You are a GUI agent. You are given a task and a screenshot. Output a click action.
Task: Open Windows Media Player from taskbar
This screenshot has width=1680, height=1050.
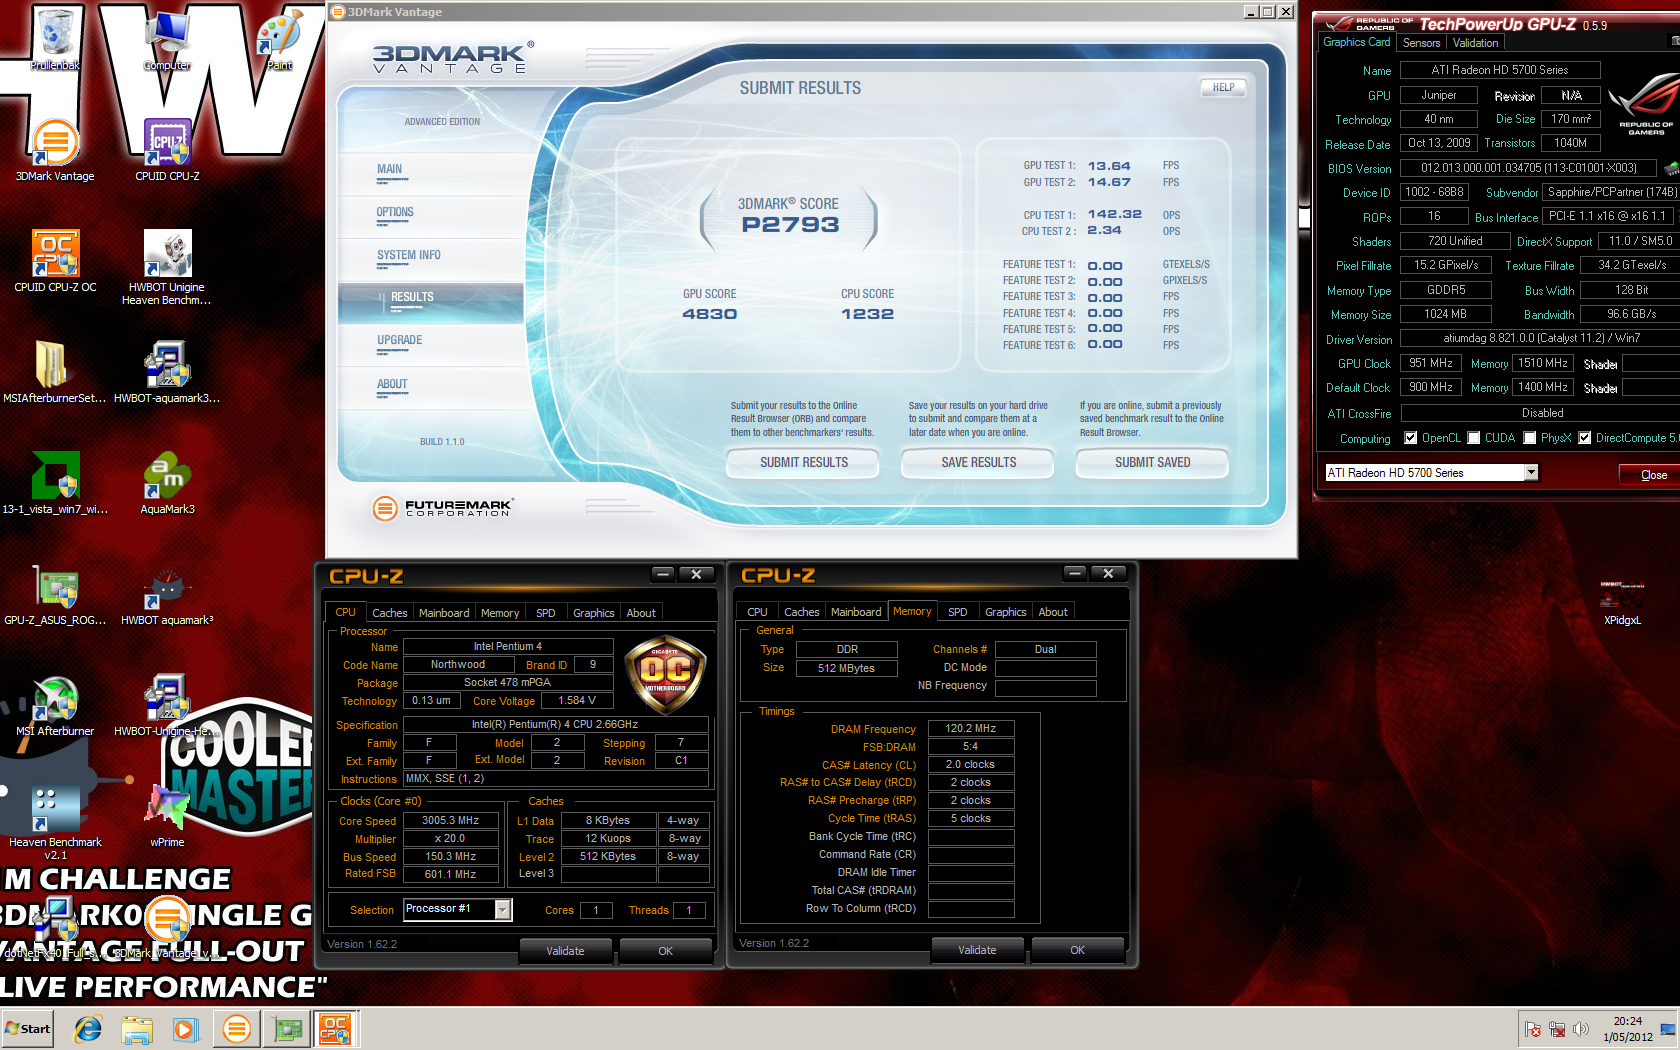pos(185,1029)
